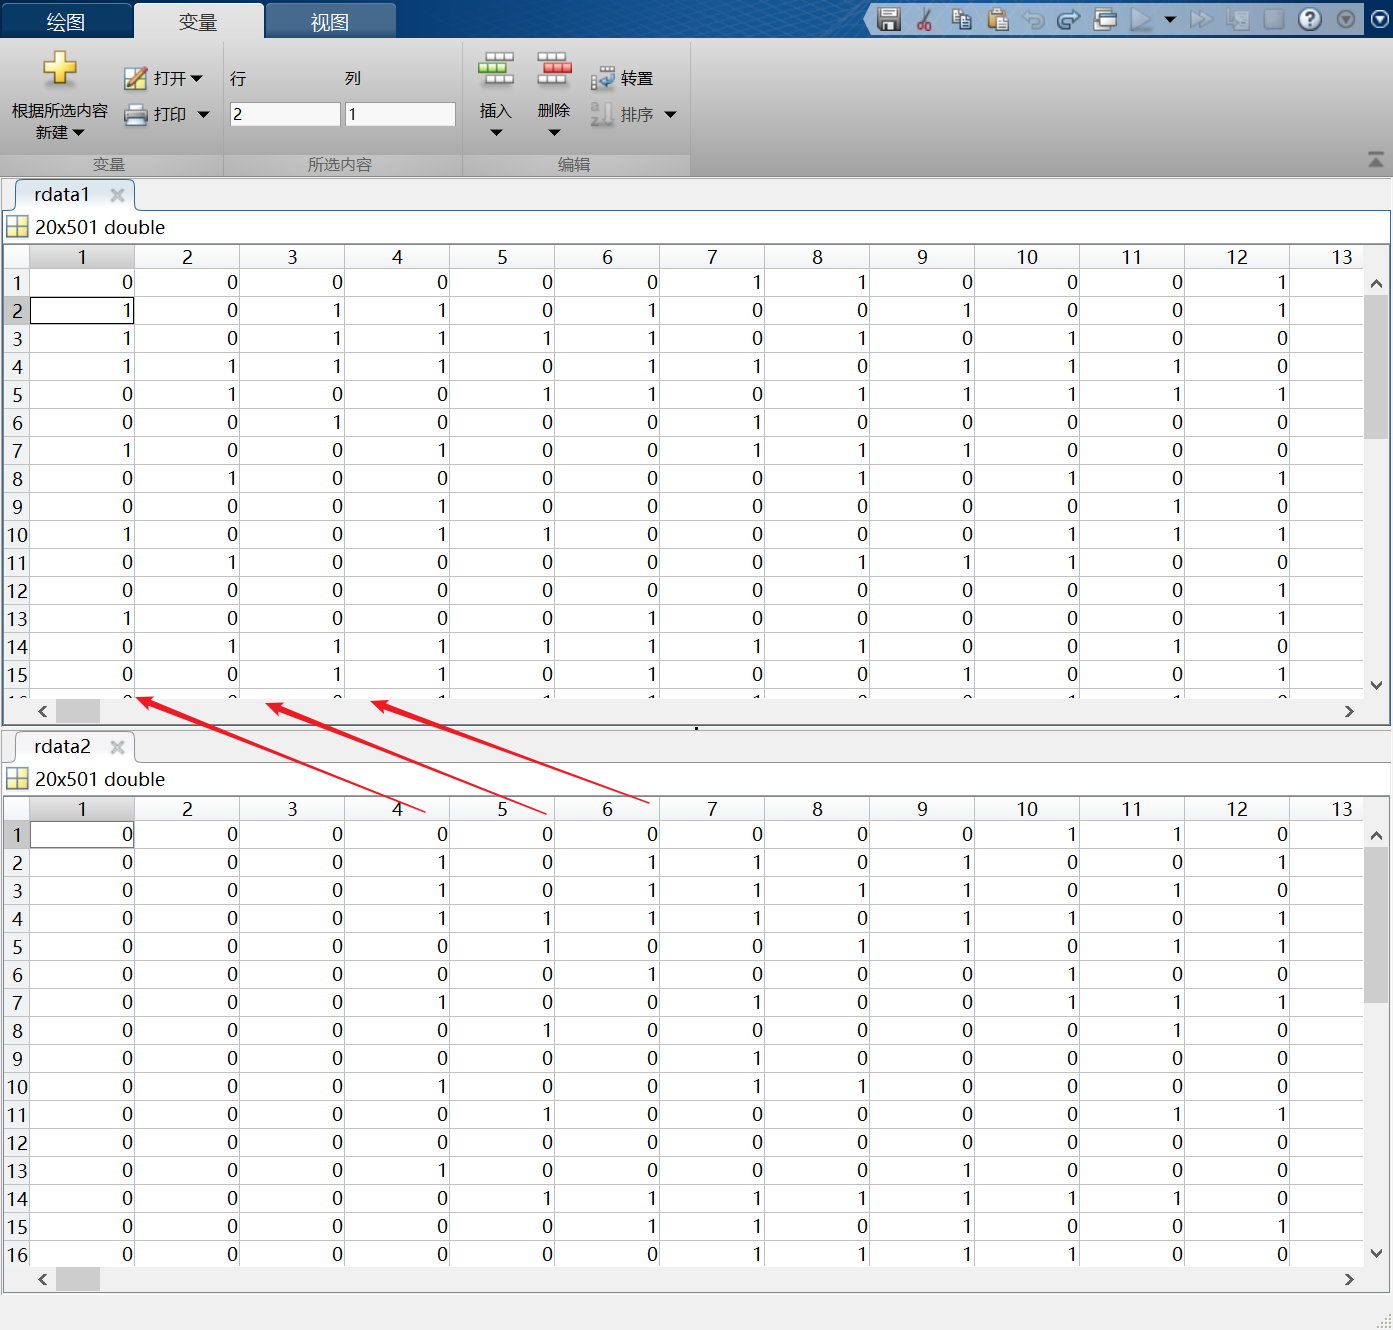
Task: Click the rdata1 '20x501 double' label
Action: click(x=100, y=227)
